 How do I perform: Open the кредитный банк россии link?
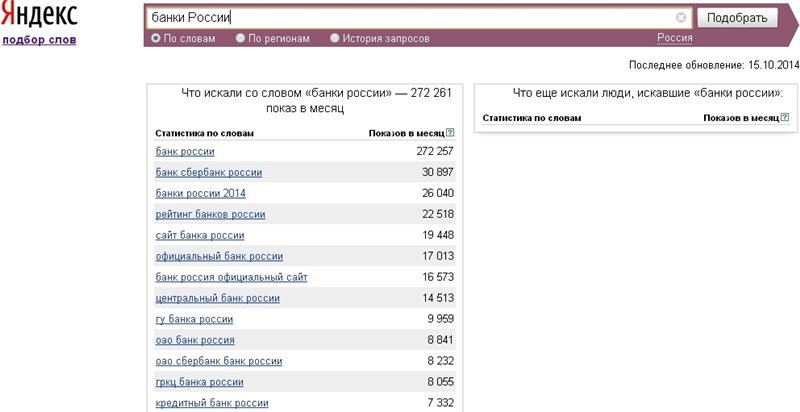coord(212,402)
